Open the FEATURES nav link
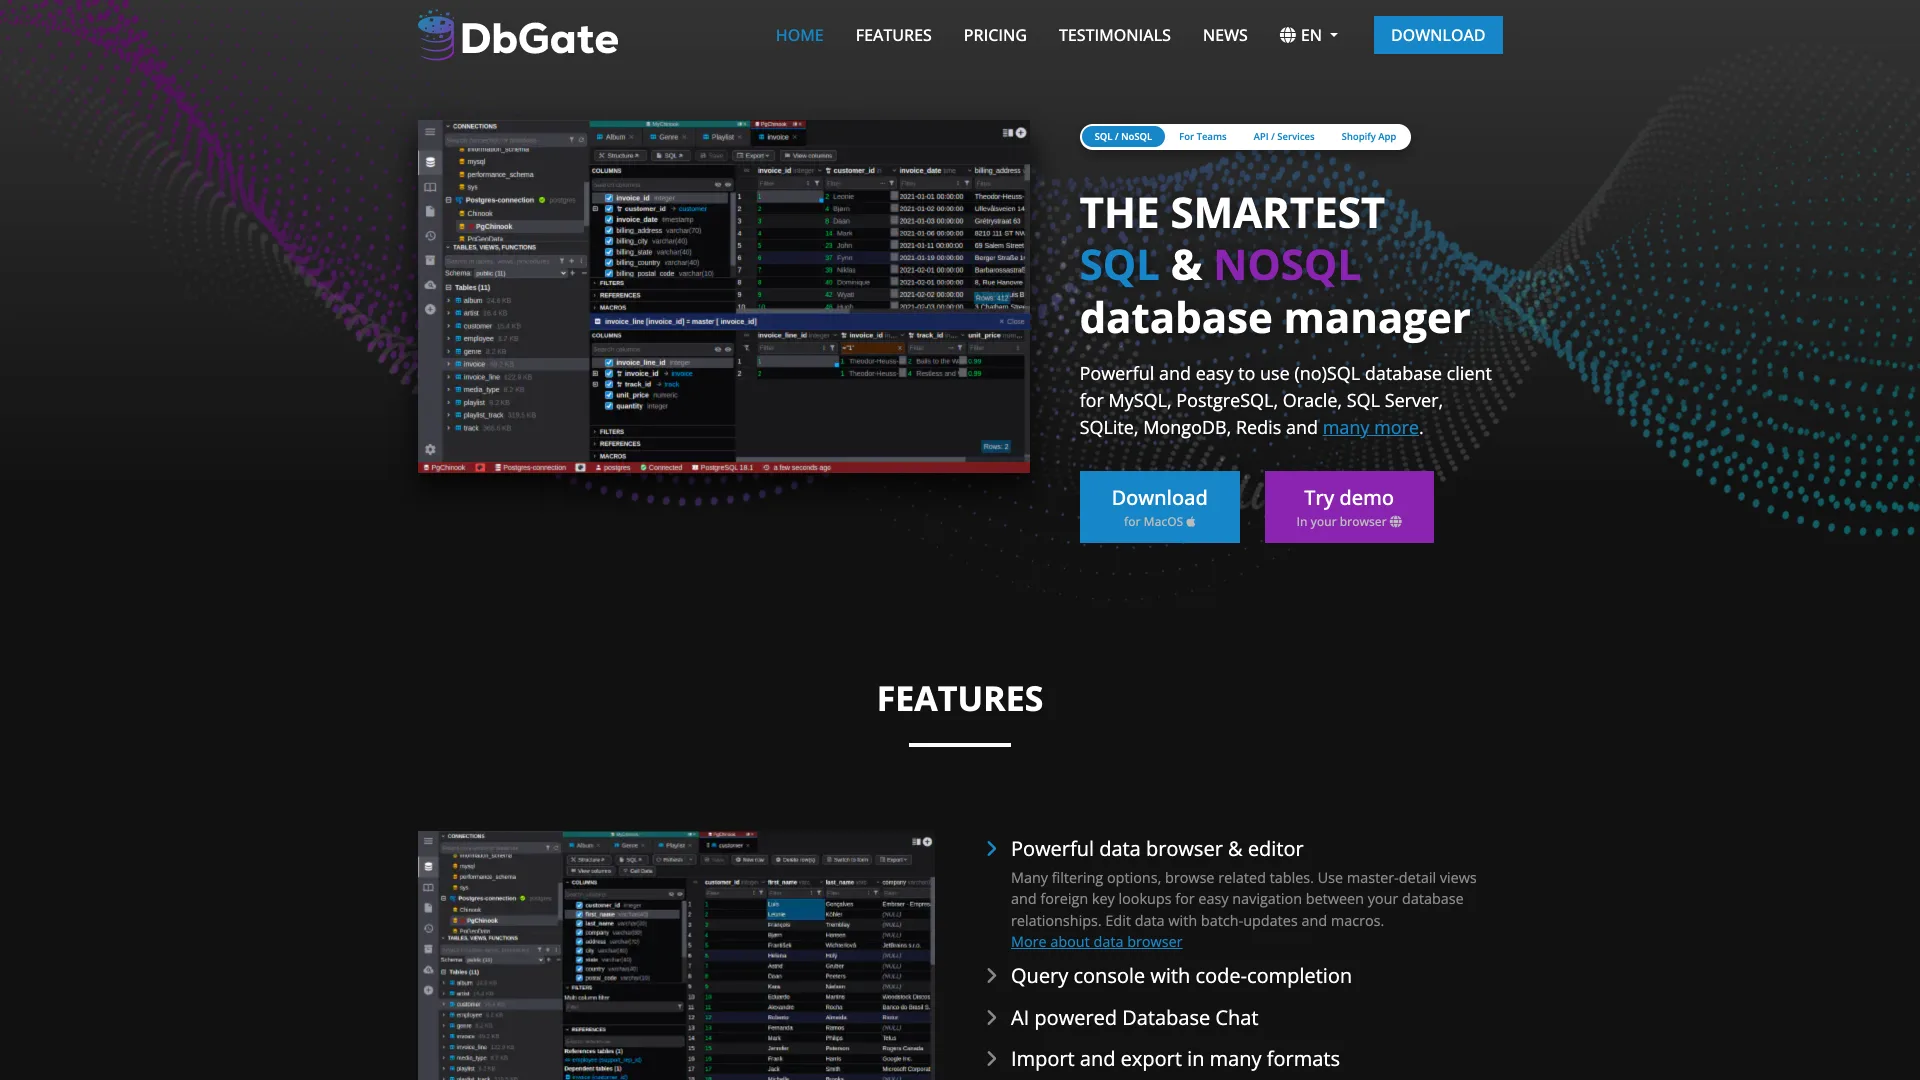The image size is (1920, 1080). click(893, 35)
